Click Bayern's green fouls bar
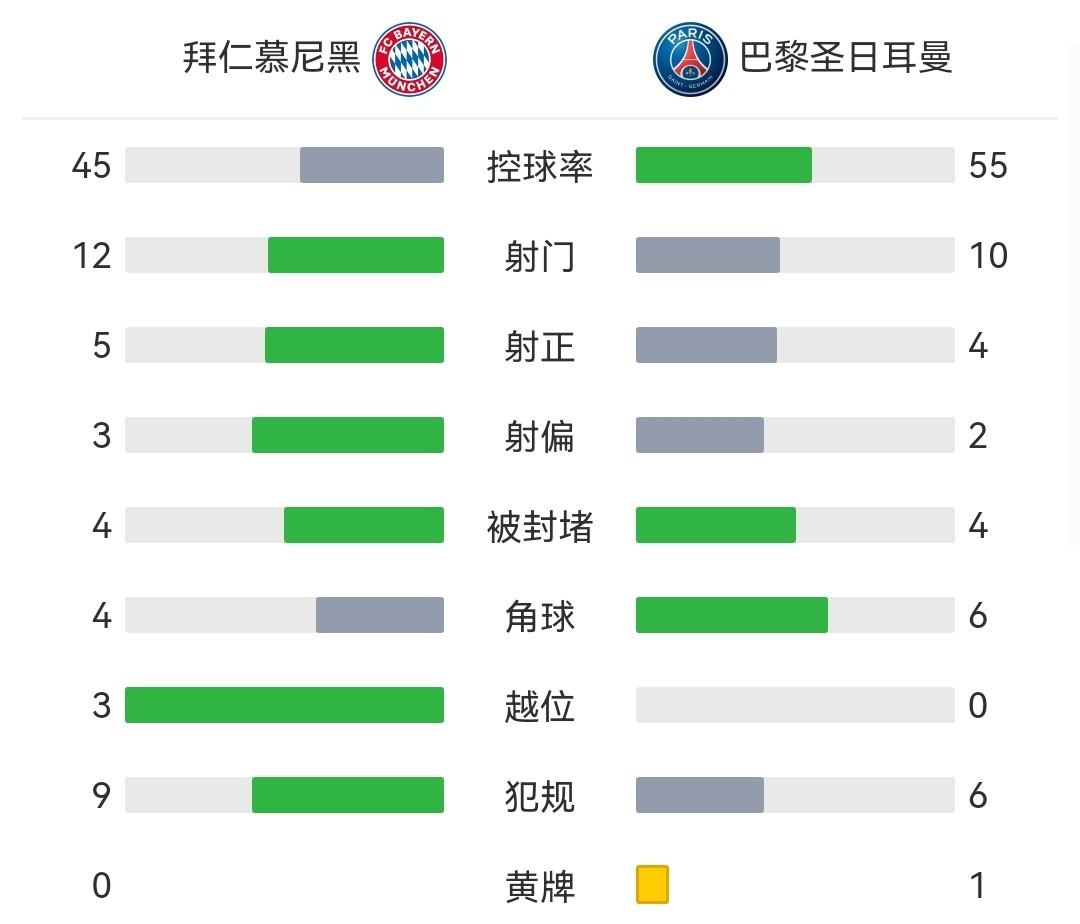Image resolution: width=1080 pixels, height=924 pixels. tap(348, 795)
